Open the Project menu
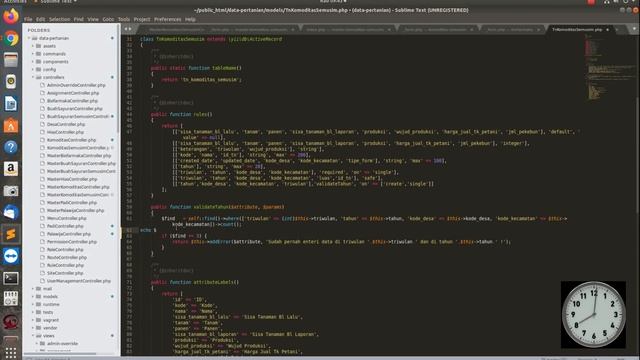The width and height of the screenshot is (640, 360). coord(142,19)
